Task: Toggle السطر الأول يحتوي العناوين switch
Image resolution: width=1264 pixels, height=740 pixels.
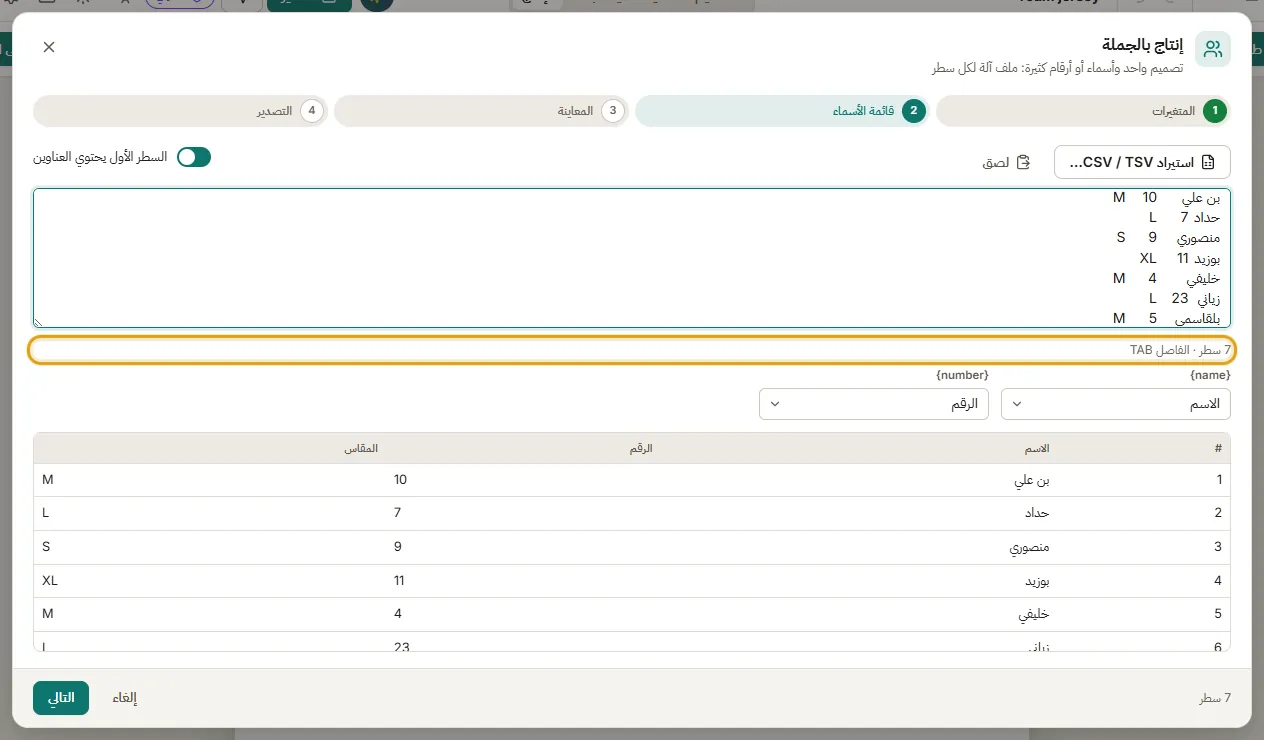Action: 194,157
